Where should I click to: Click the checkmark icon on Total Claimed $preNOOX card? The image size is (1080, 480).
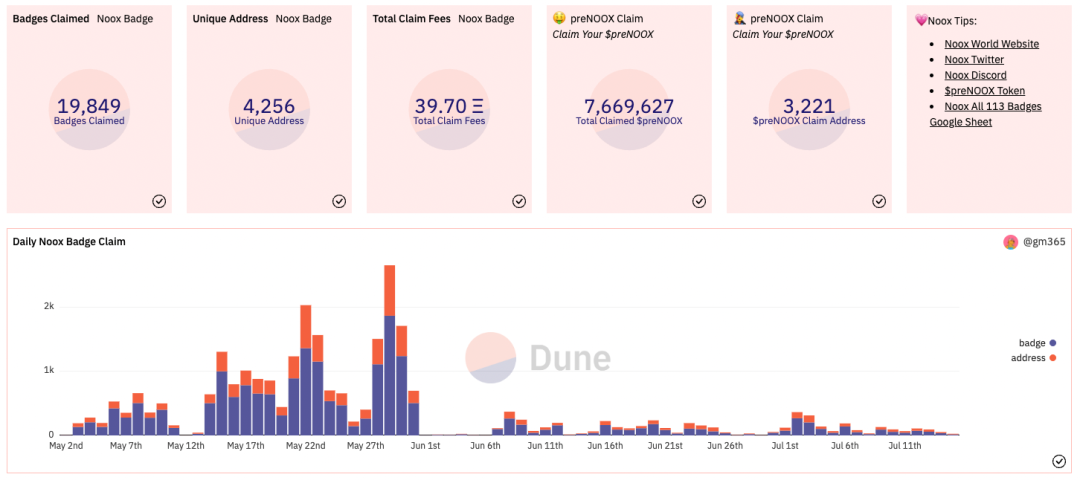[698, 201]
